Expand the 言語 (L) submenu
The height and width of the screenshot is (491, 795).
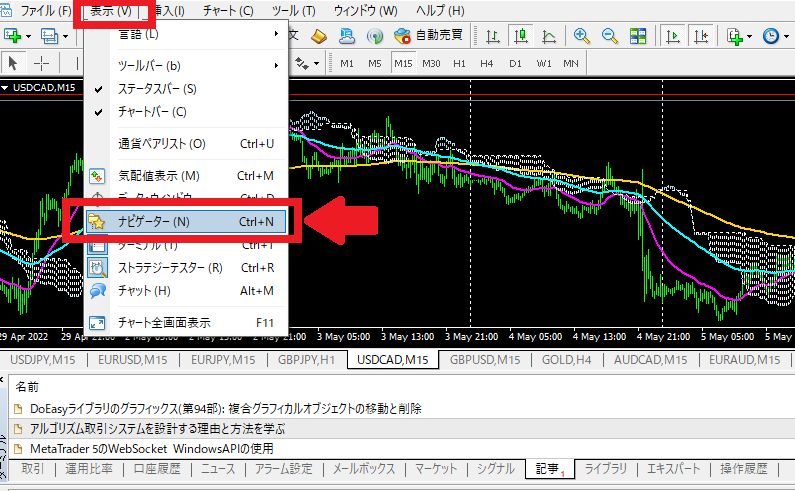(186, 34)
